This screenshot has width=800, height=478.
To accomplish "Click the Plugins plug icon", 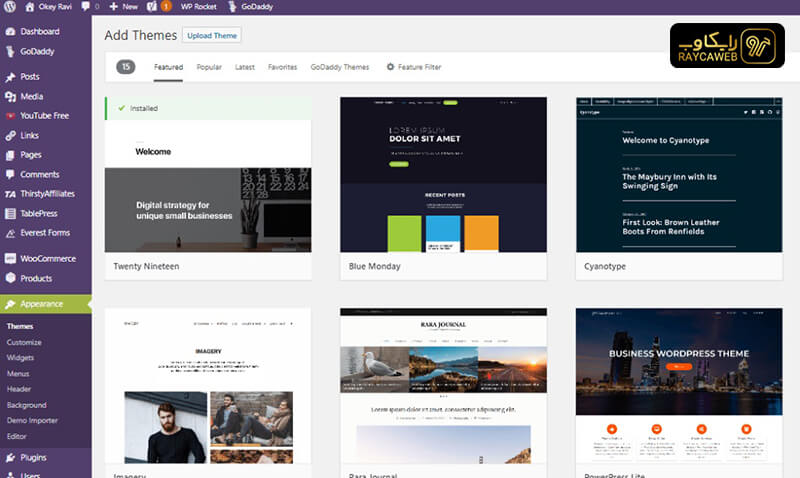I will [x=10, y=458].
